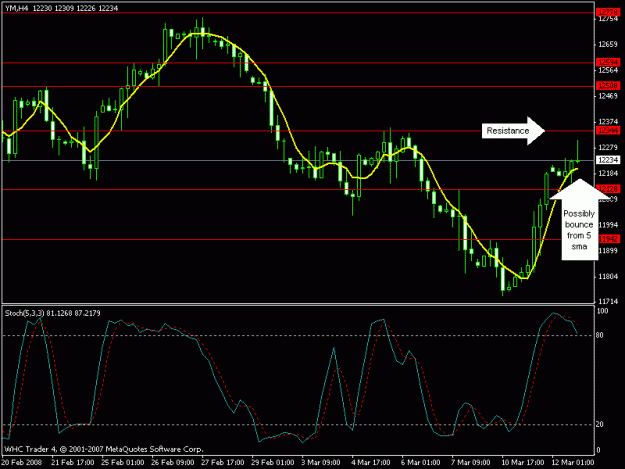Click the "3 Mar 09:00" time label
Image resolution: width=625 pixels, height=469 pixels.
tap(321, 463)
